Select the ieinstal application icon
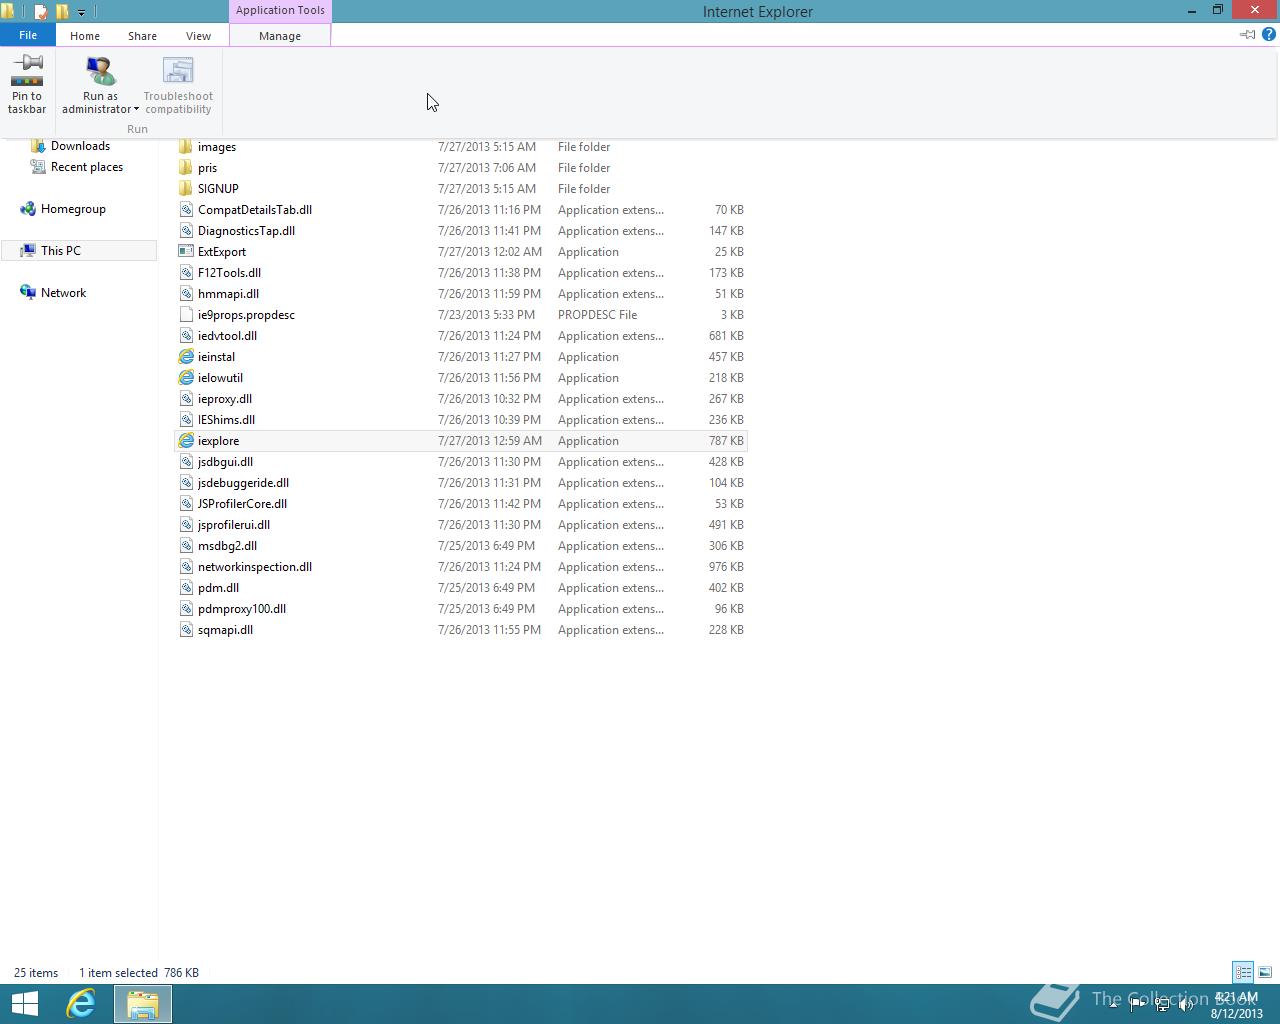This screenshot has width=1280, height=1024. coord(186,357)
